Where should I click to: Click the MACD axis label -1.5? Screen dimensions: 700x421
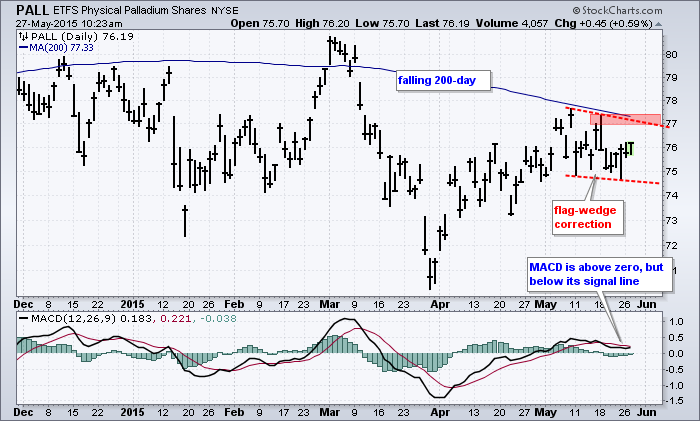(x=674, y=401)
